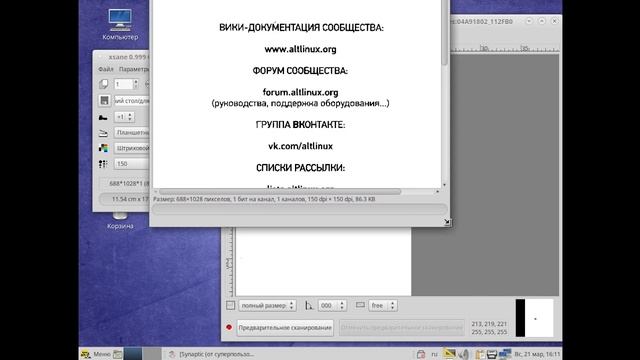The image size is (640, 360).
Task: Click the image size status text in viewer
Action: click(x=264, y=199)
